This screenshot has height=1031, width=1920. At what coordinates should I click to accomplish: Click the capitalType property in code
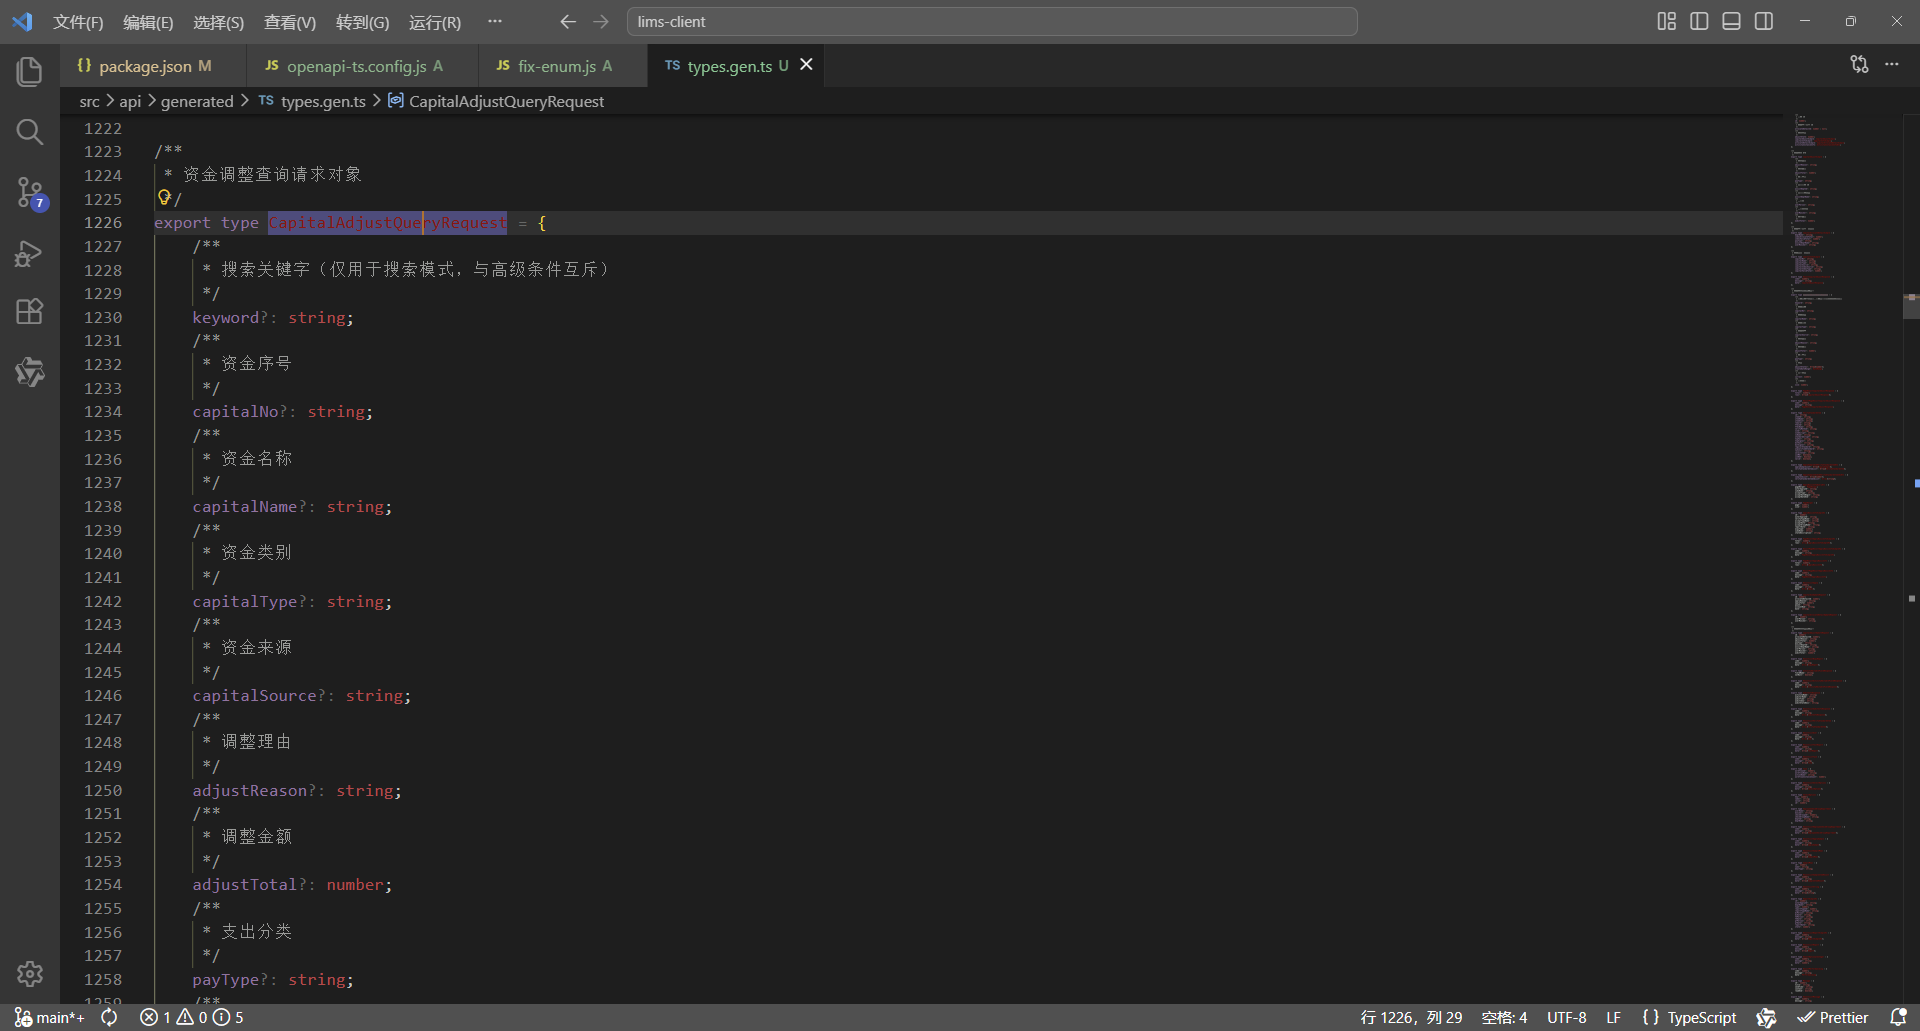pyautogui.click(x=245, y=602)
